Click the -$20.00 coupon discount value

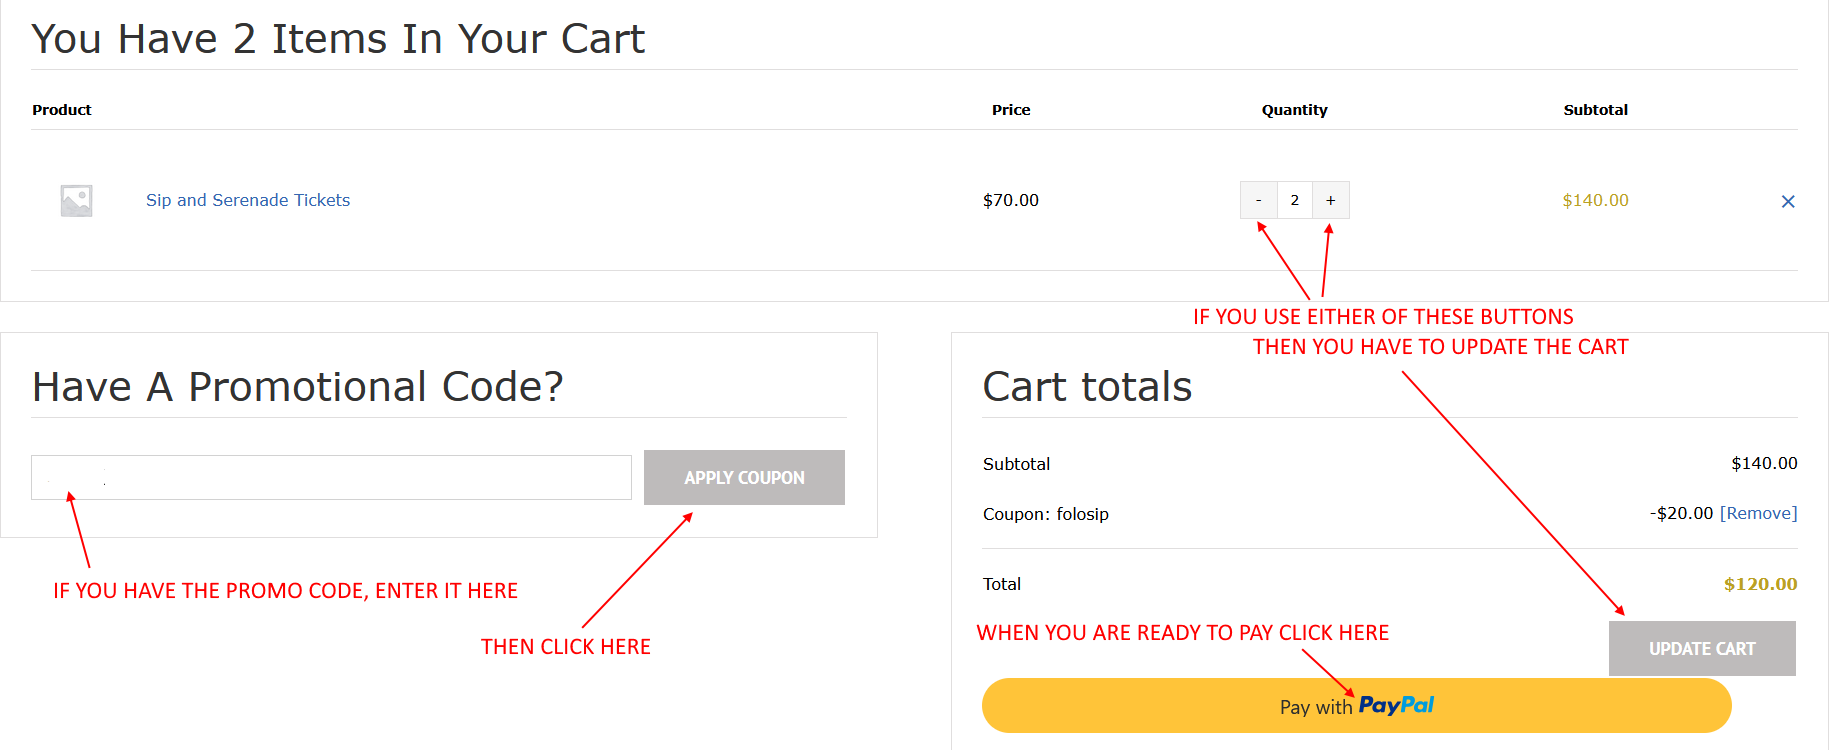(1681, 513)
